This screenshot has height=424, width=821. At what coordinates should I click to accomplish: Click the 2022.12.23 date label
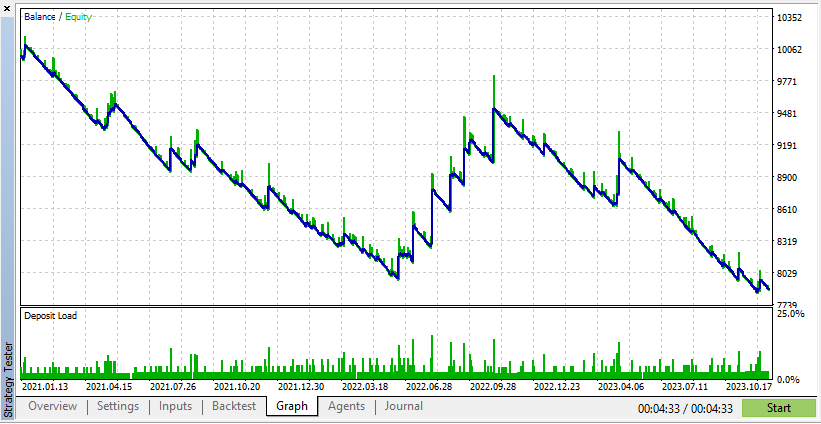557,387
